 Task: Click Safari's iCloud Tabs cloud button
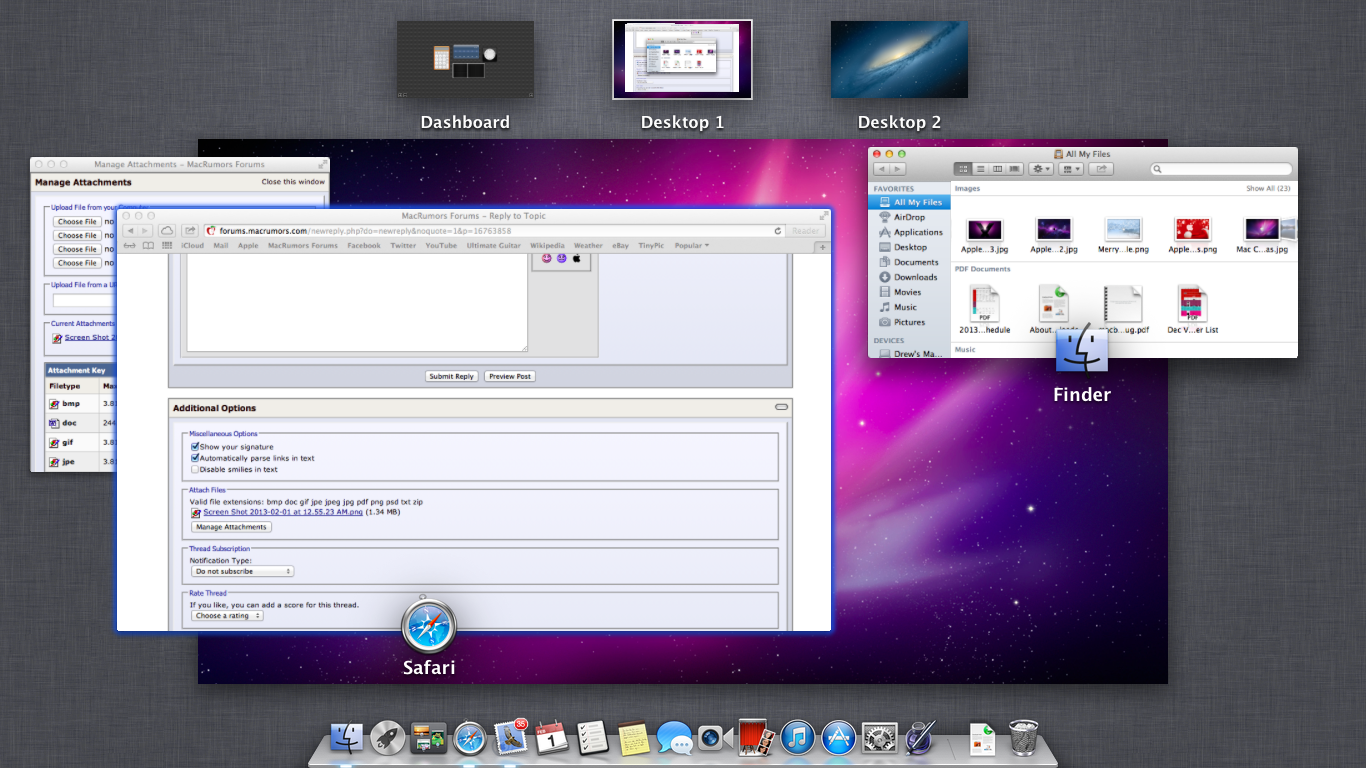tap(167, 230)
